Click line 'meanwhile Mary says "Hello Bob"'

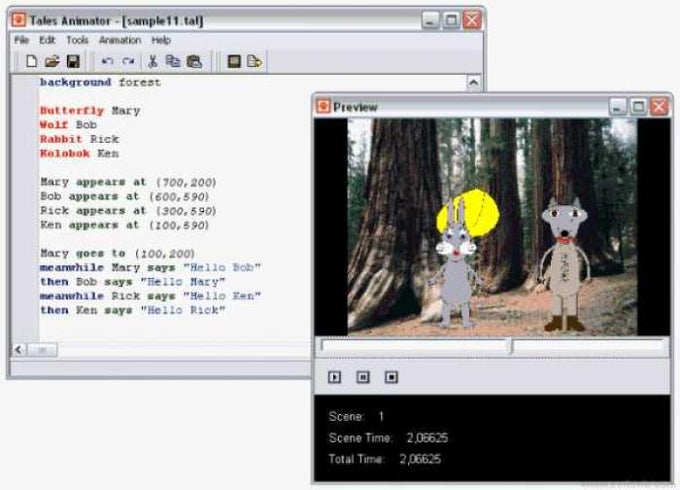coord(150,268)
